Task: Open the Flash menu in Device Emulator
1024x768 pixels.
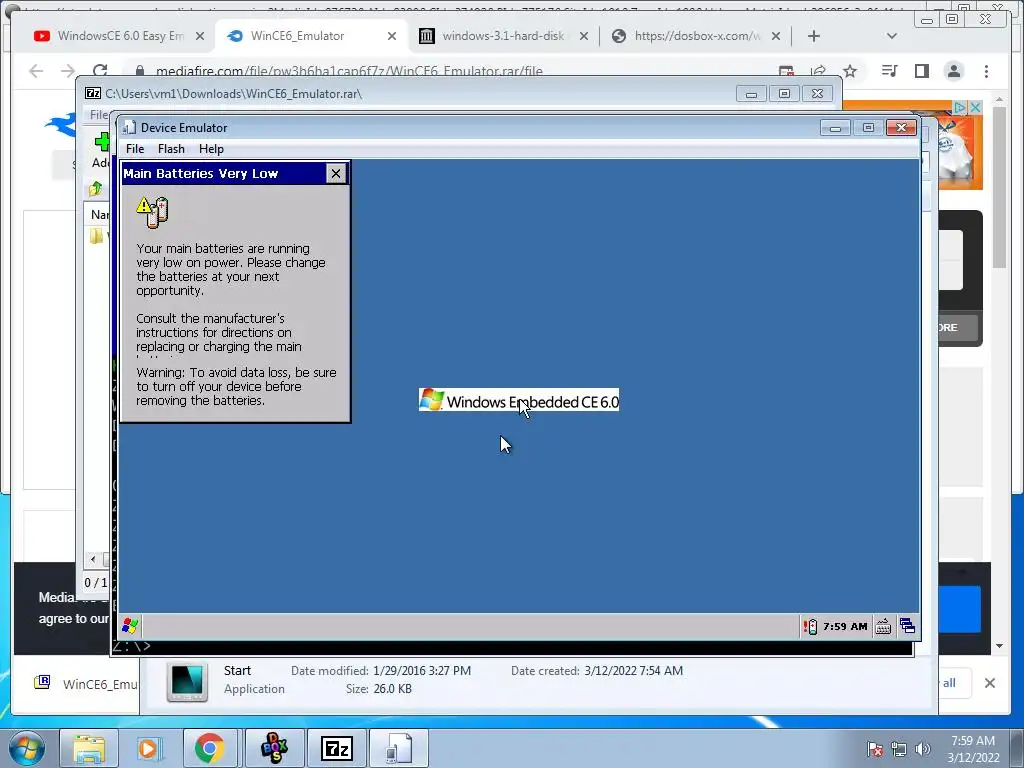Action: tap(171, 149)
